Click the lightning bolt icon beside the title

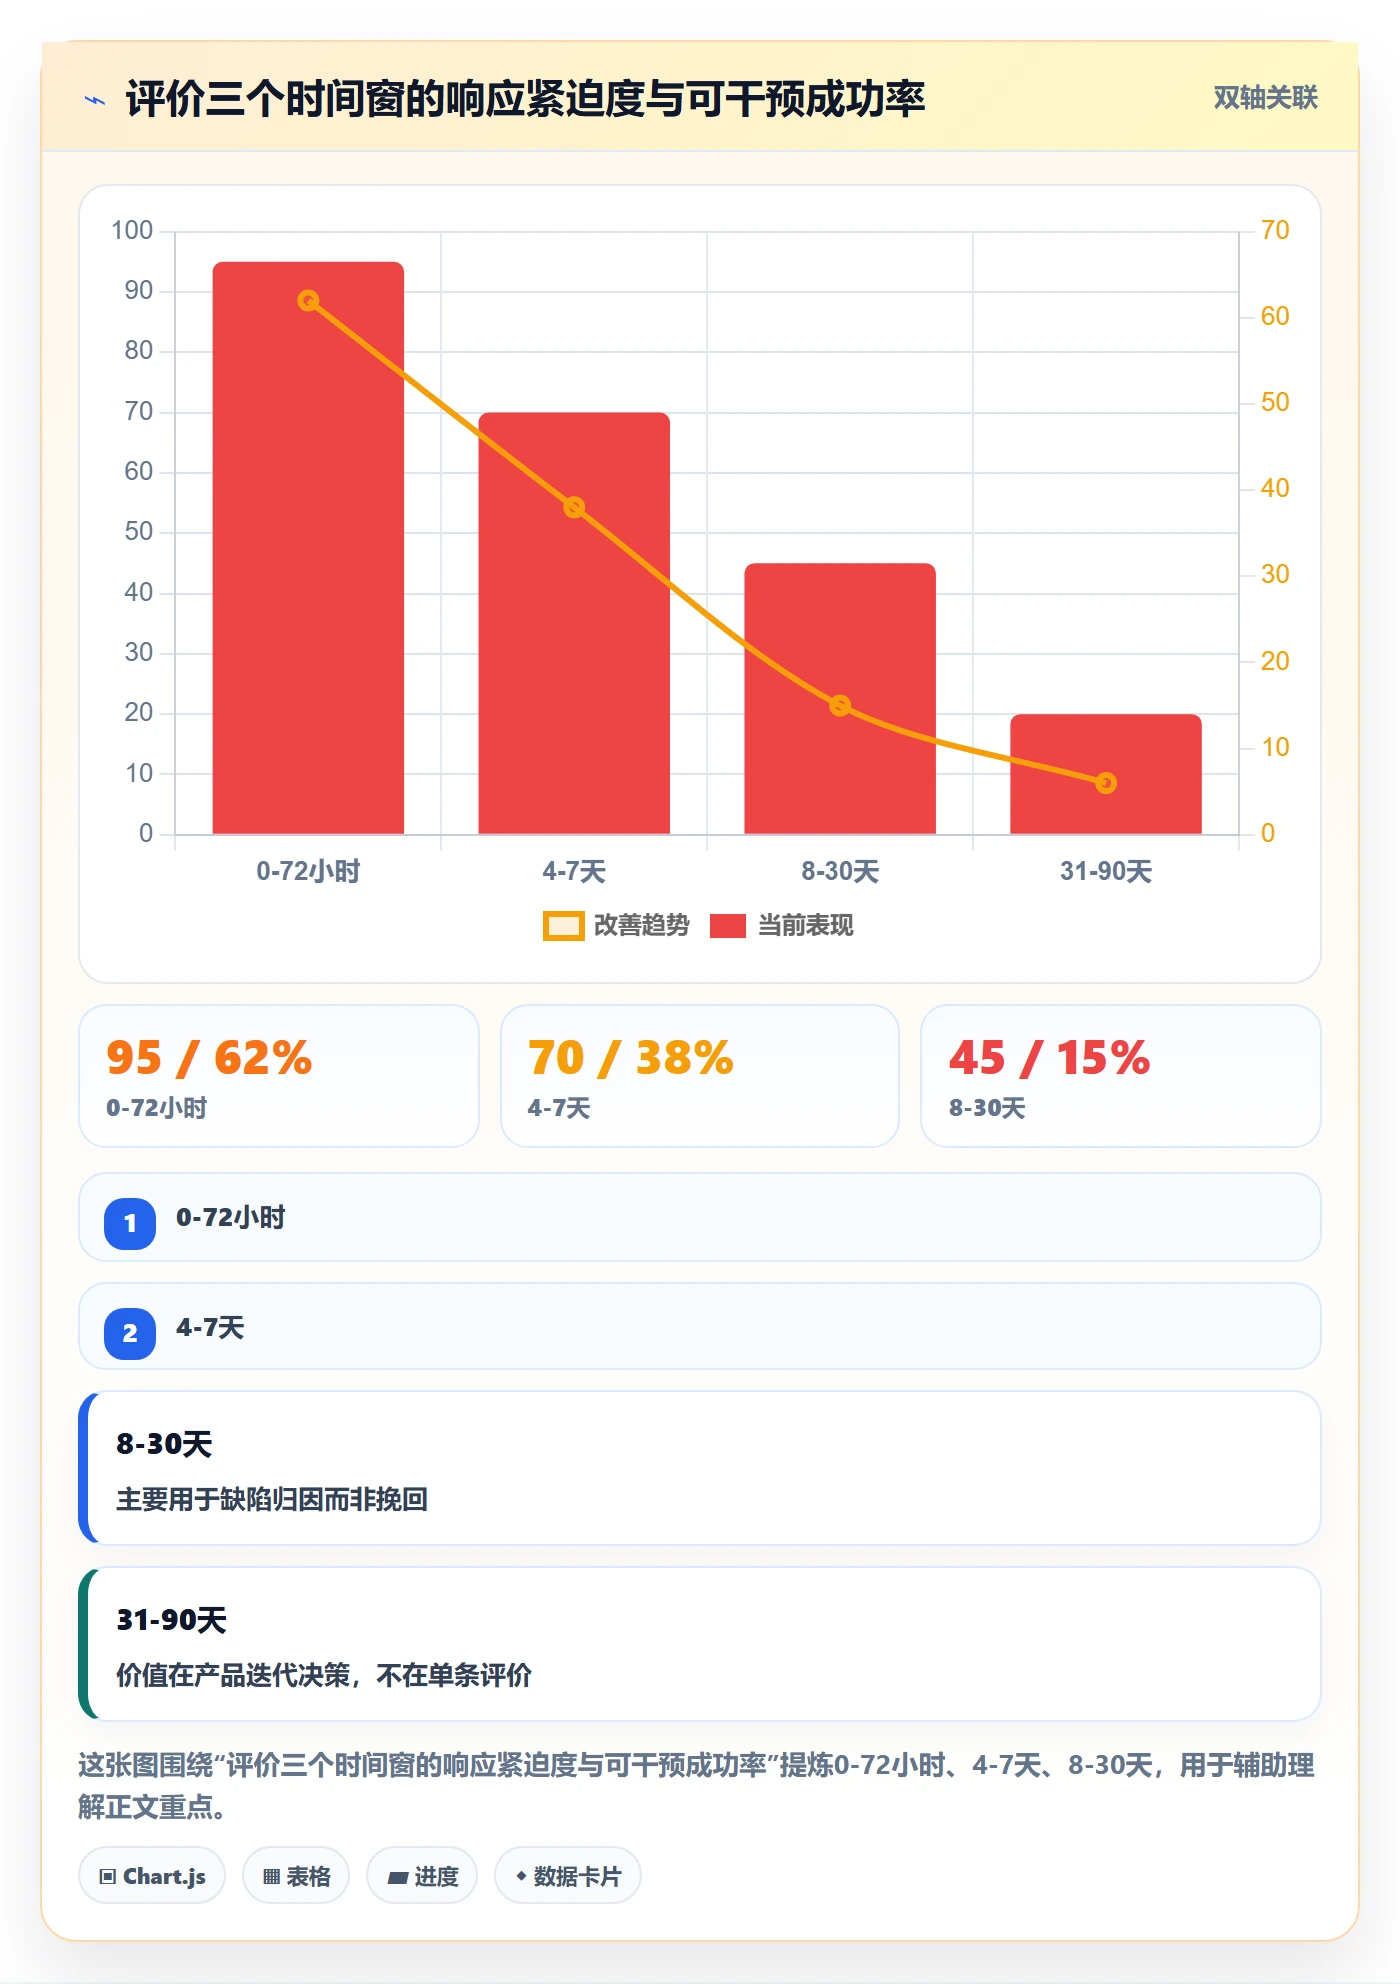click(95, 100)
